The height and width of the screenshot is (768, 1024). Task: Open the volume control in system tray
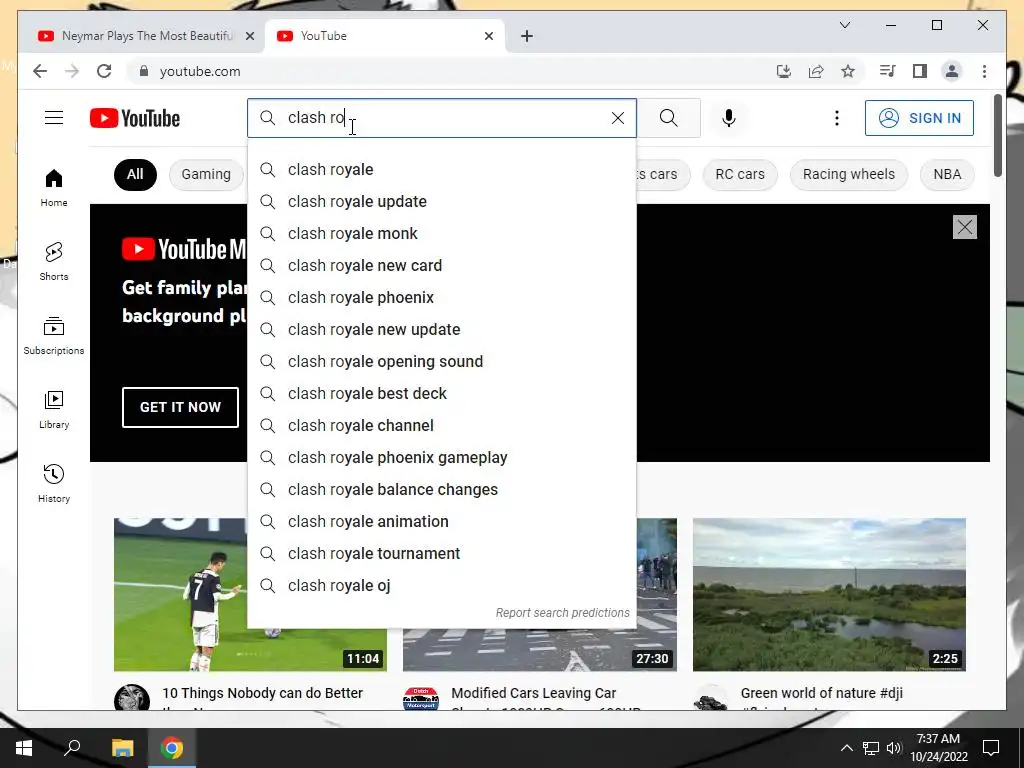point(894,748)
